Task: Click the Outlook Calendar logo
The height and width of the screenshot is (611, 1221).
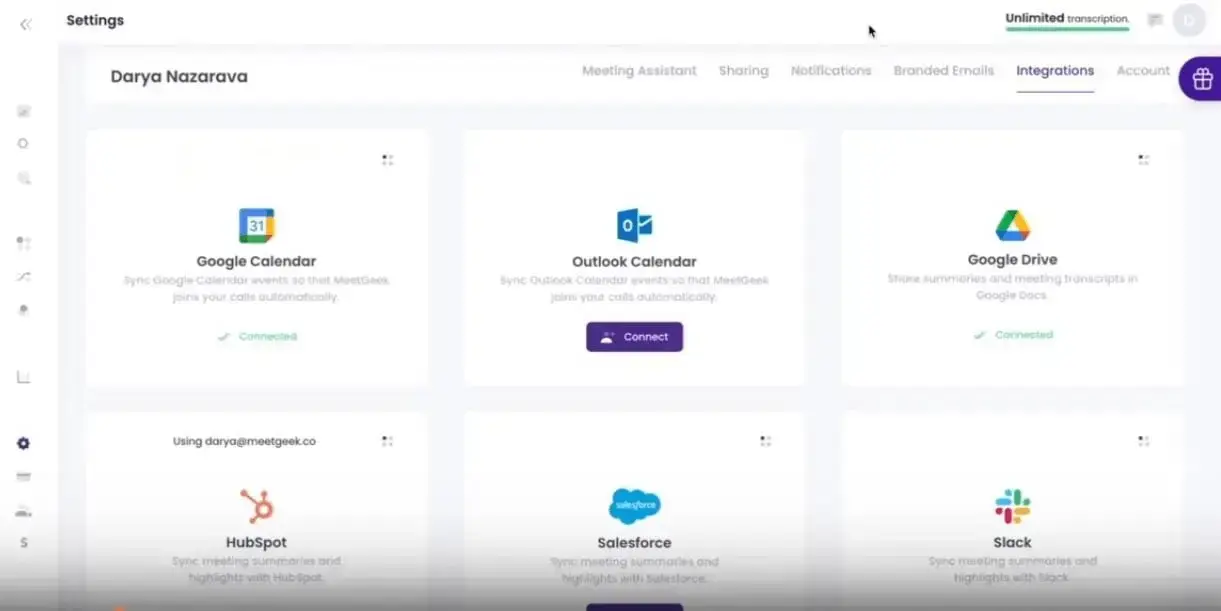Action: [634, 226]
